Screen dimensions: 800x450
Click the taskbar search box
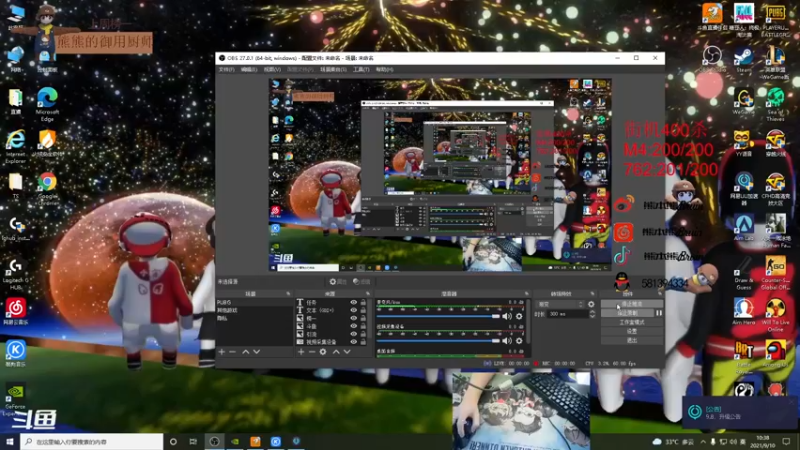pos(92,441)
